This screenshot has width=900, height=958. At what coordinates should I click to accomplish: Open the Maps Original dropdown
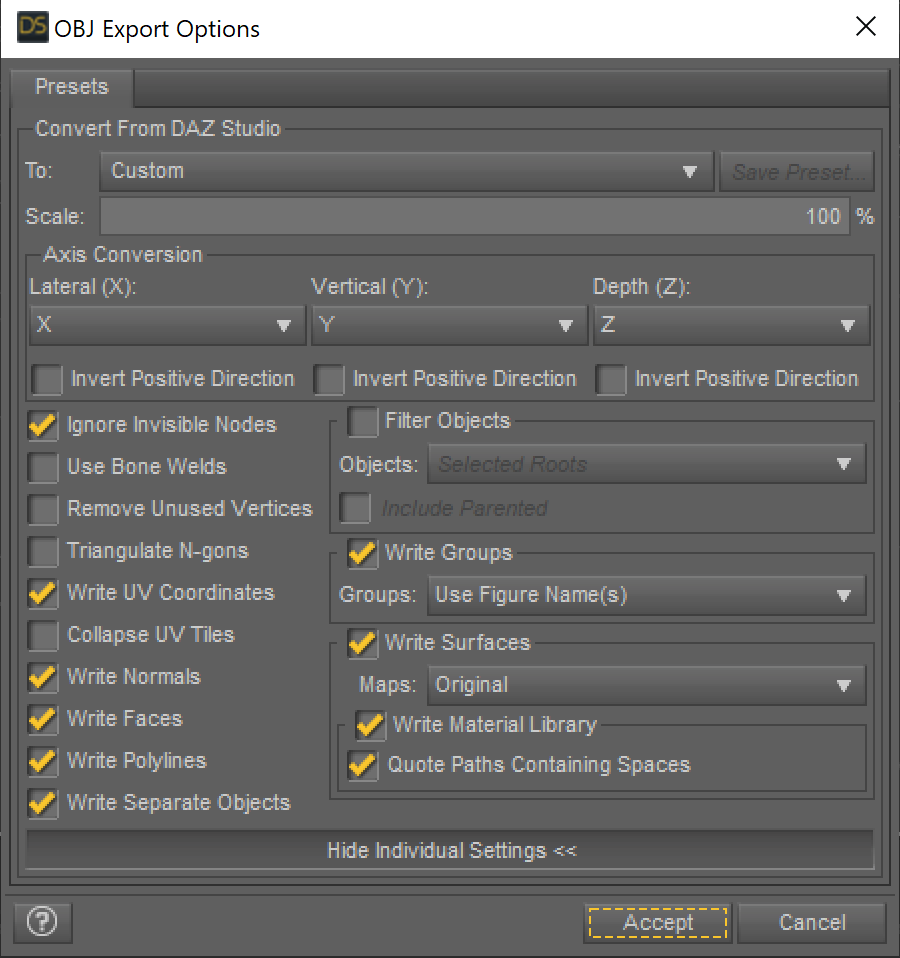(646, 685)
